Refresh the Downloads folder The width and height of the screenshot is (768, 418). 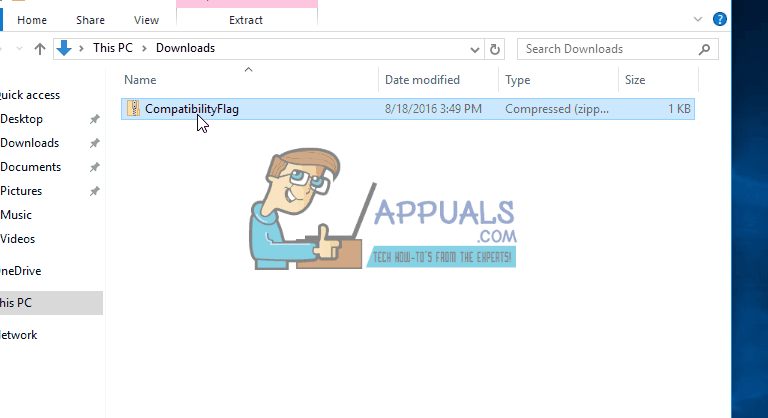pos(495,49)
